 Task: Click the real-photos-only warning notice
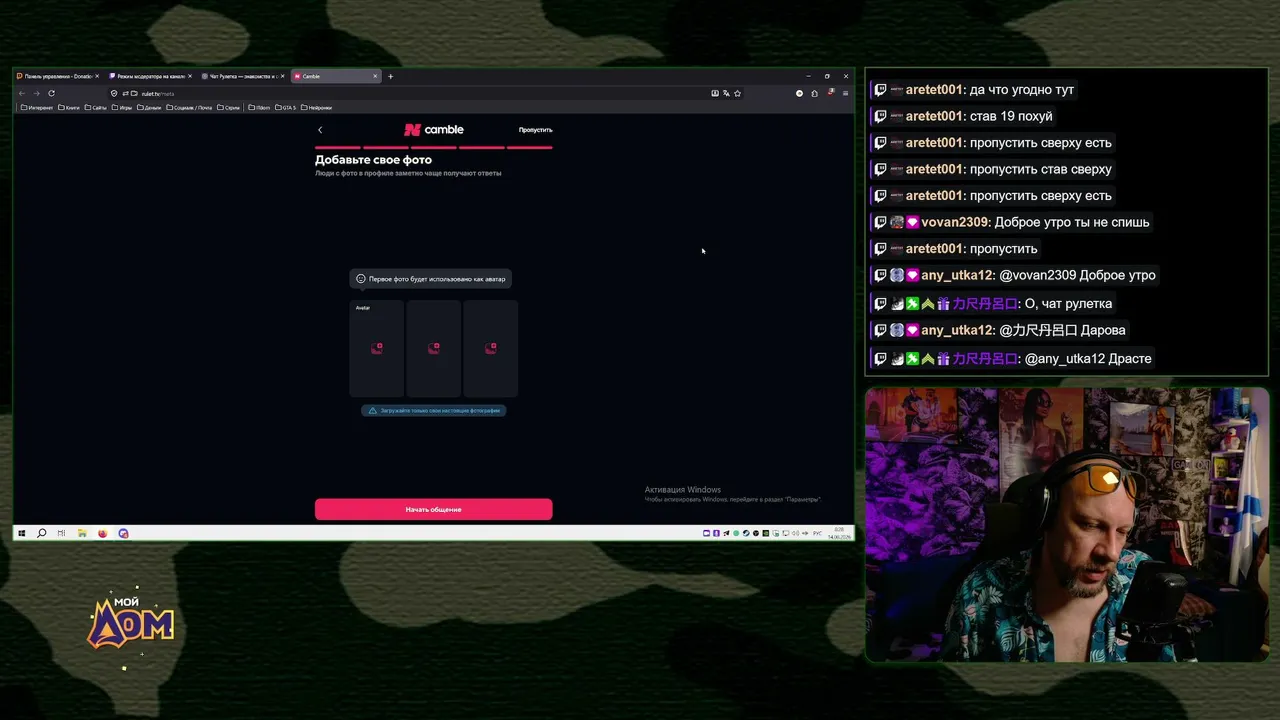click(433, 410)
